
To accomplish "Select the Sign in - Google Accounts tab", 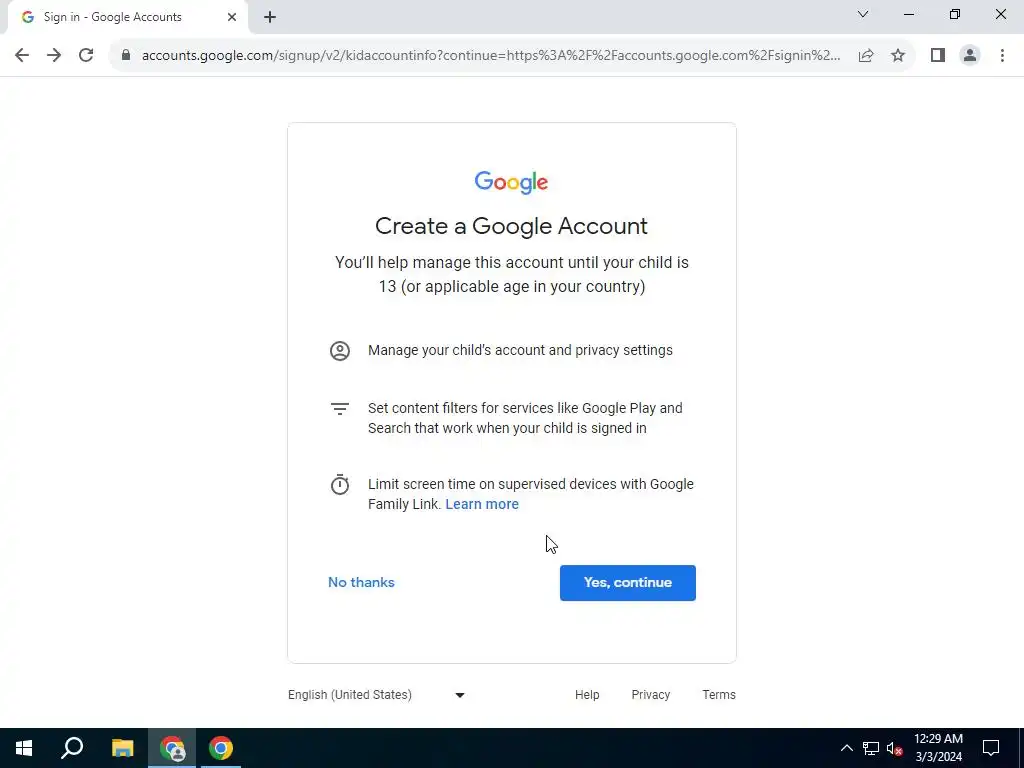I will pyautogui.click(x=127, y=17).
